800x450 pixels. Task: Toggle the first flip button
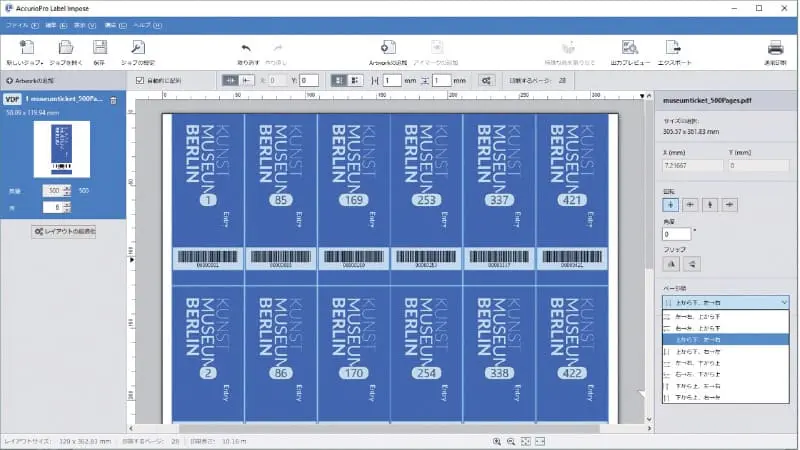672,264
